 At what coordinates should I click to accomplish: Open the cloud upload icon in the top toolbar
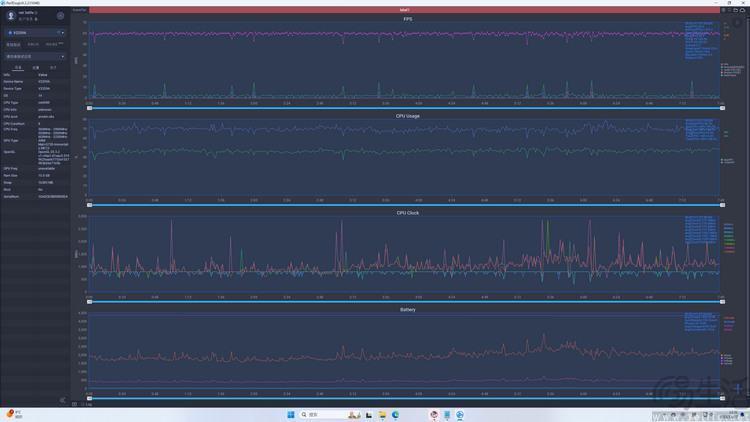[742, 10]
